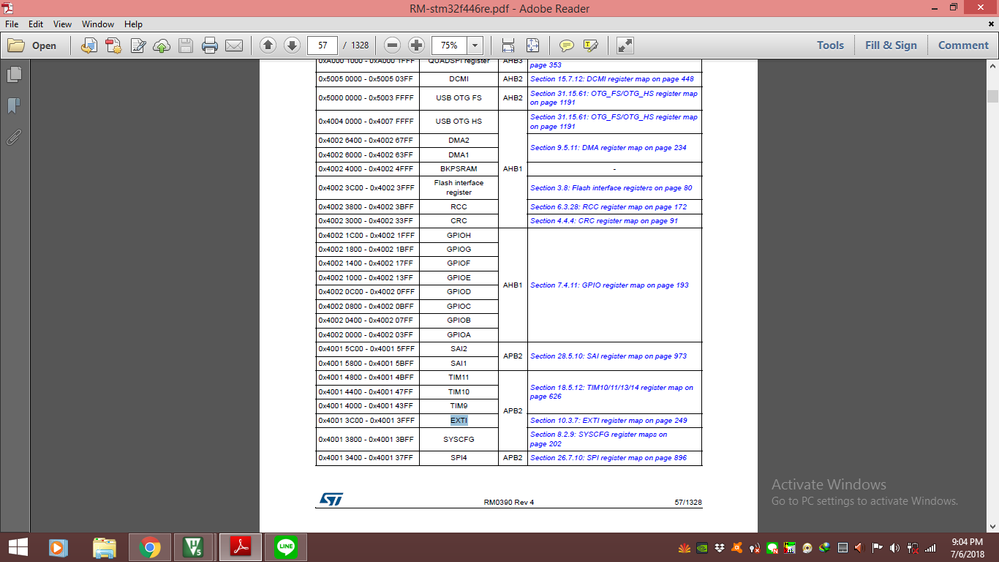Open the zoom level dropdown arrow
Image resolution: width=999 pixels, height=562 pixels.
[475, 45]
